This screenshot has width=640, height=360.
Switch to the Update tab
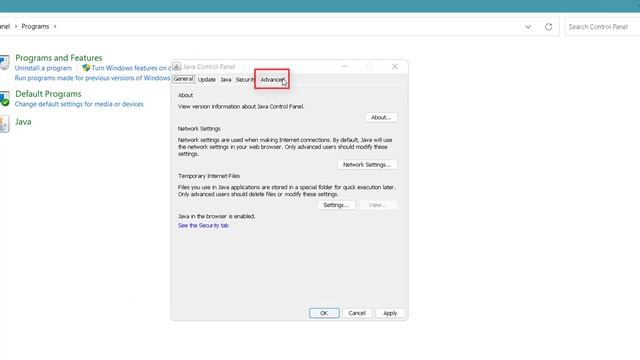[x=207, y=80]
